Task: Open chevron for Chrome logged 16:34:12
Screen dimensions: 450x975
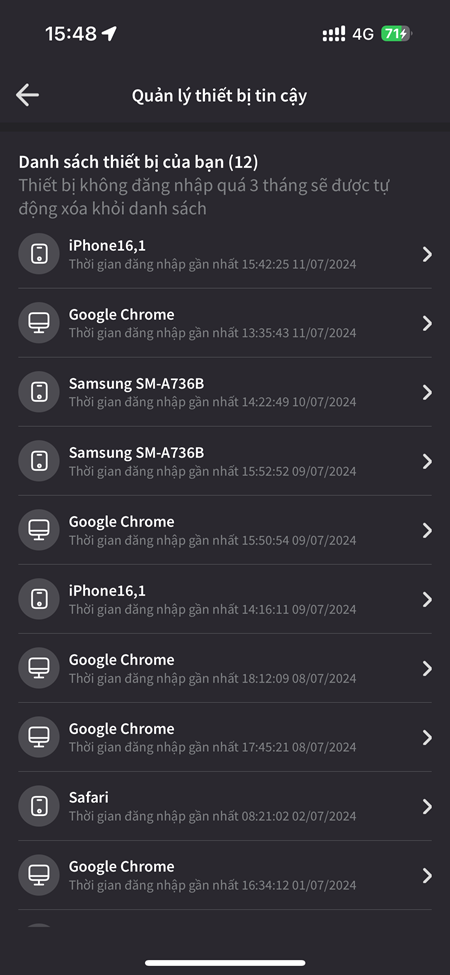Action: pyautogui.click(x=427, y=876)
